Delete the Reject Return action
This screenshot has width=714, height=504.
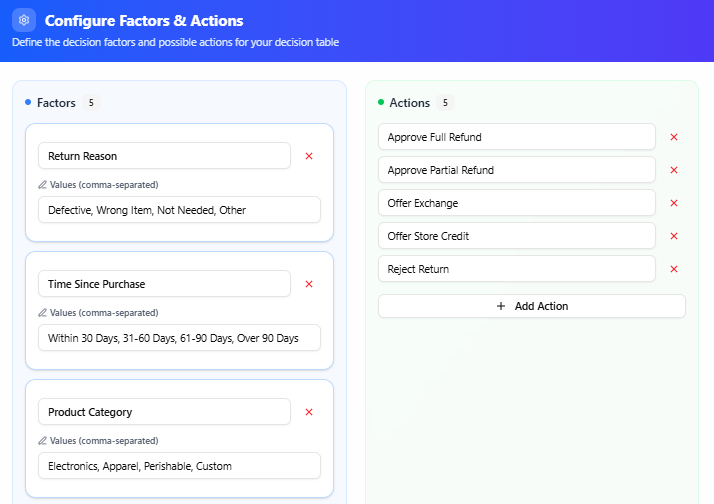pos(674,269)
